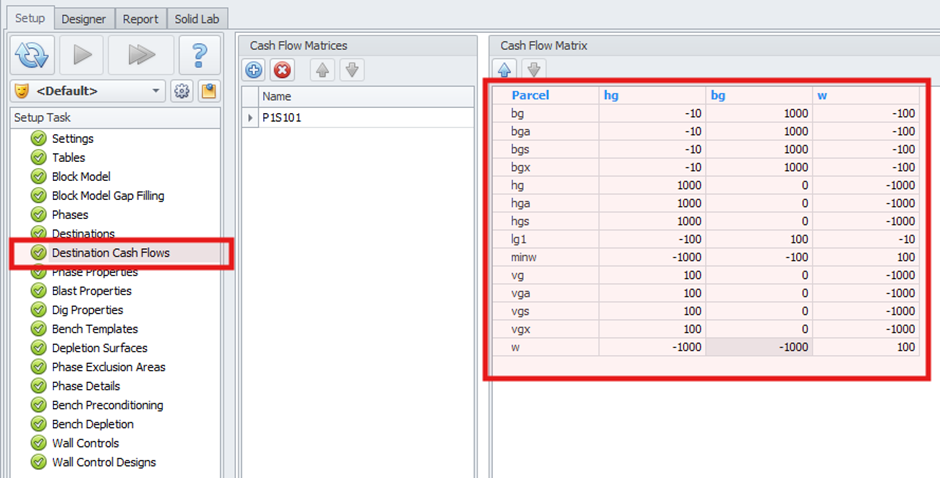940x478 pixels.
Task: Delete cash flow matrix with red X icon
Action: coord(282,70)
